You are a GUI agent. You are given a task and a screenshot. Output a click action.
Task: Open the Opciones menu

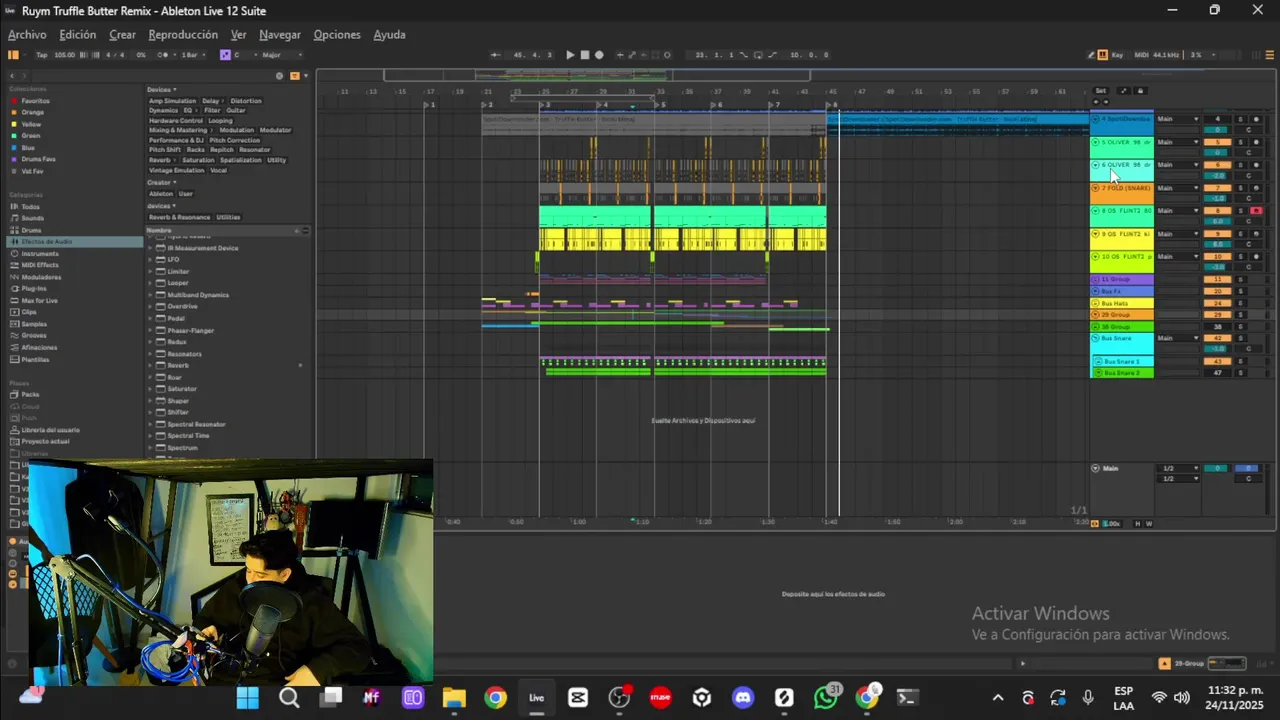[337, 35]
